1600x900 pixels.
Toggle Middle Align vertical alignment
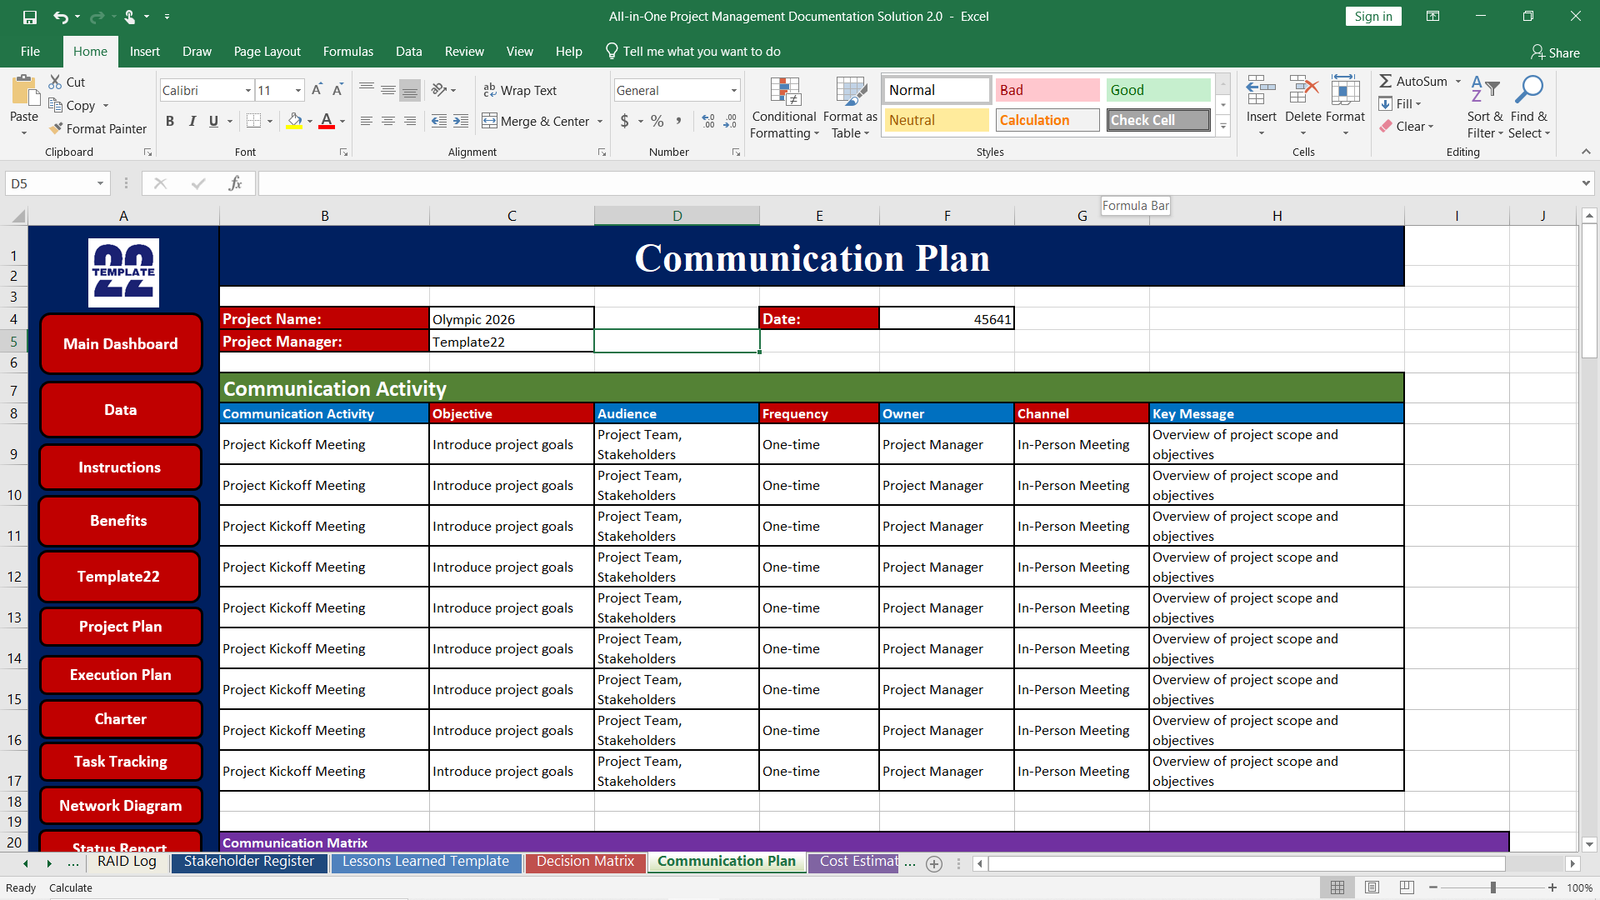click(388, 90)
